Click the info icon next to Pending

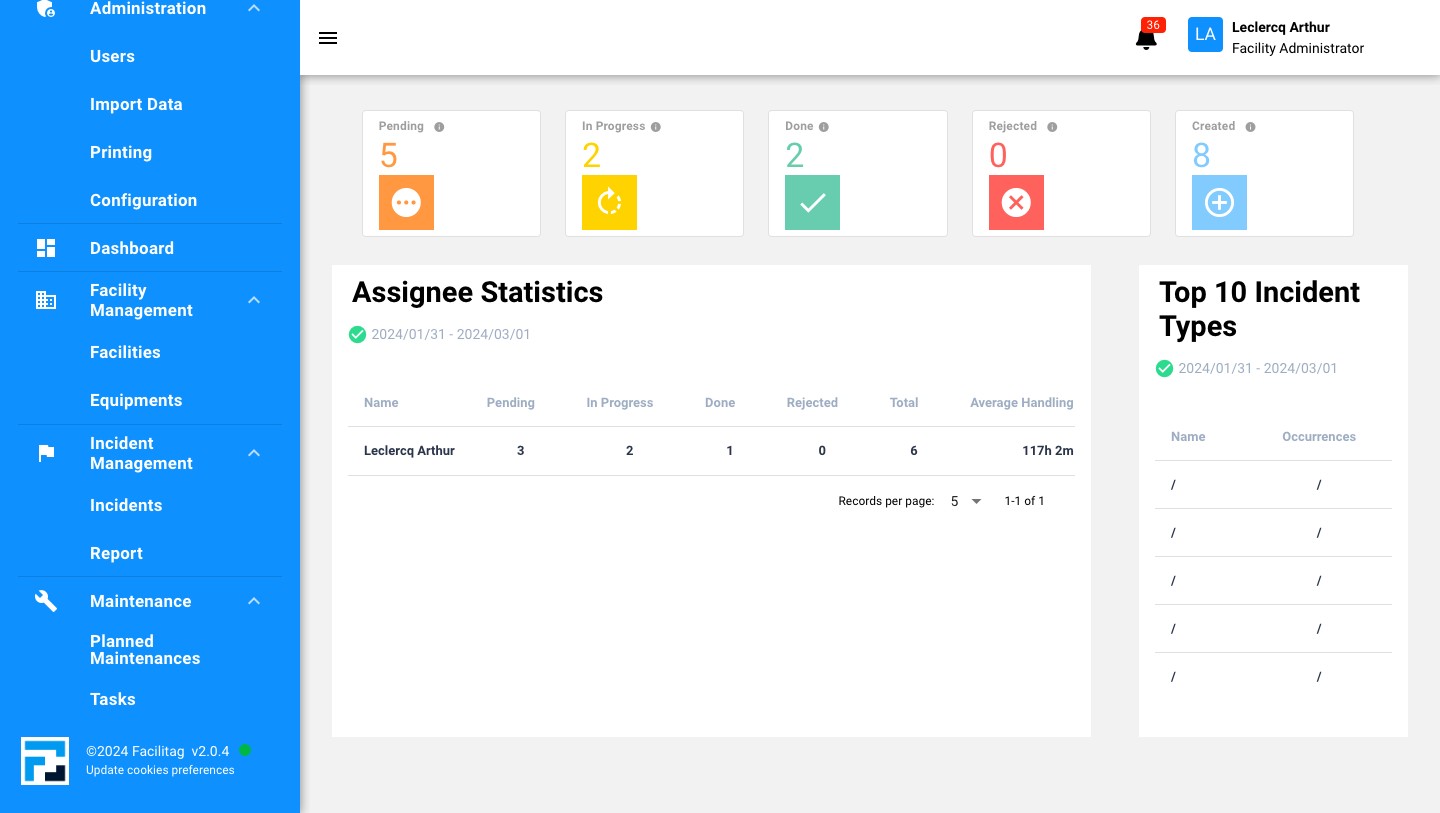point(439,126)
